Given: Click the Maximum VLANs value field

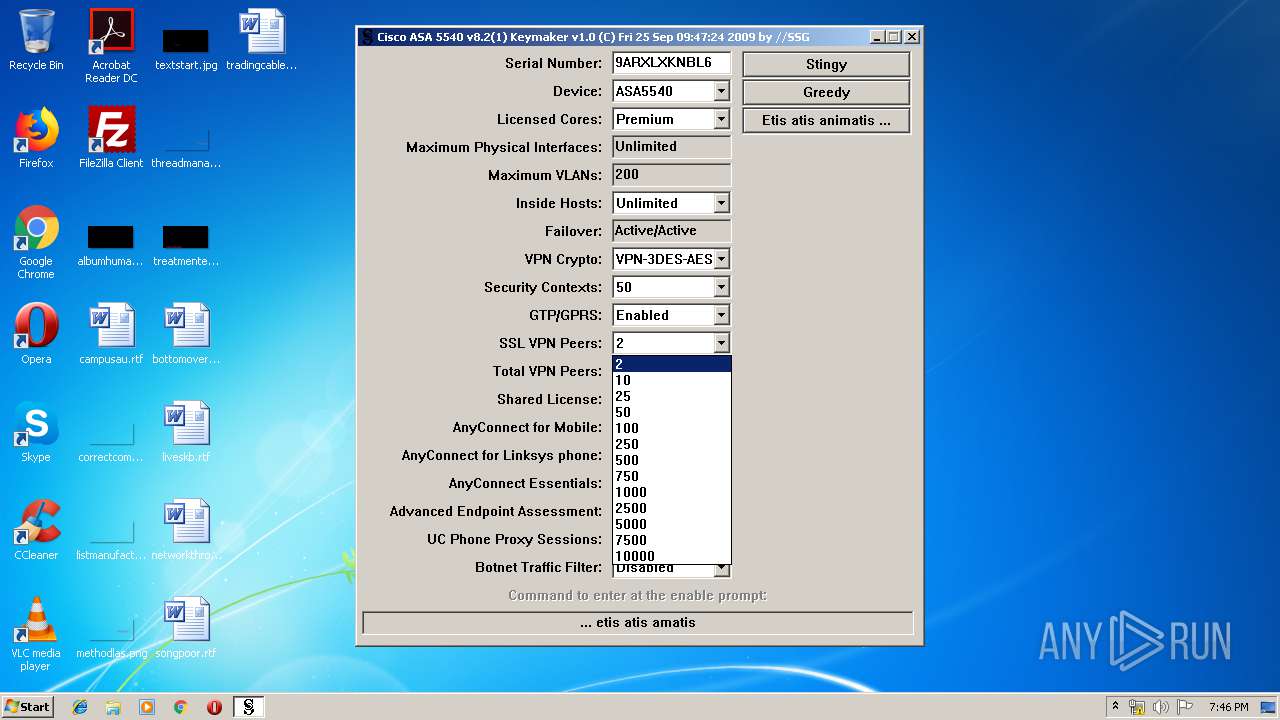Looking at the screenshot, I should [x=671, y=174].
